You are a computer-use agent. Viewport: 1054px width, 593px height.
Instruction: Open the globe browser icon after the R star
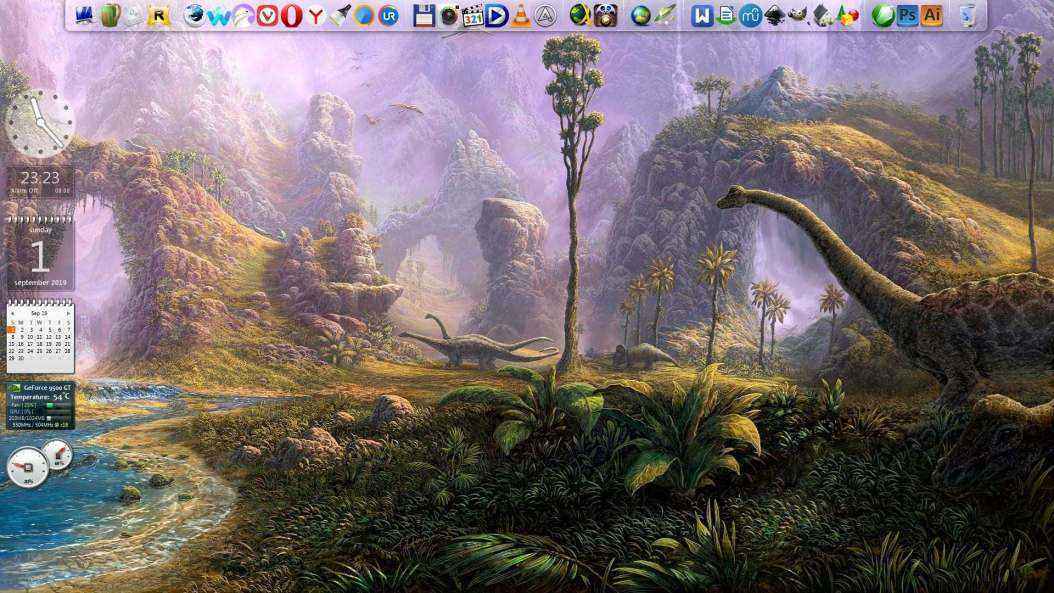point(194,15)
